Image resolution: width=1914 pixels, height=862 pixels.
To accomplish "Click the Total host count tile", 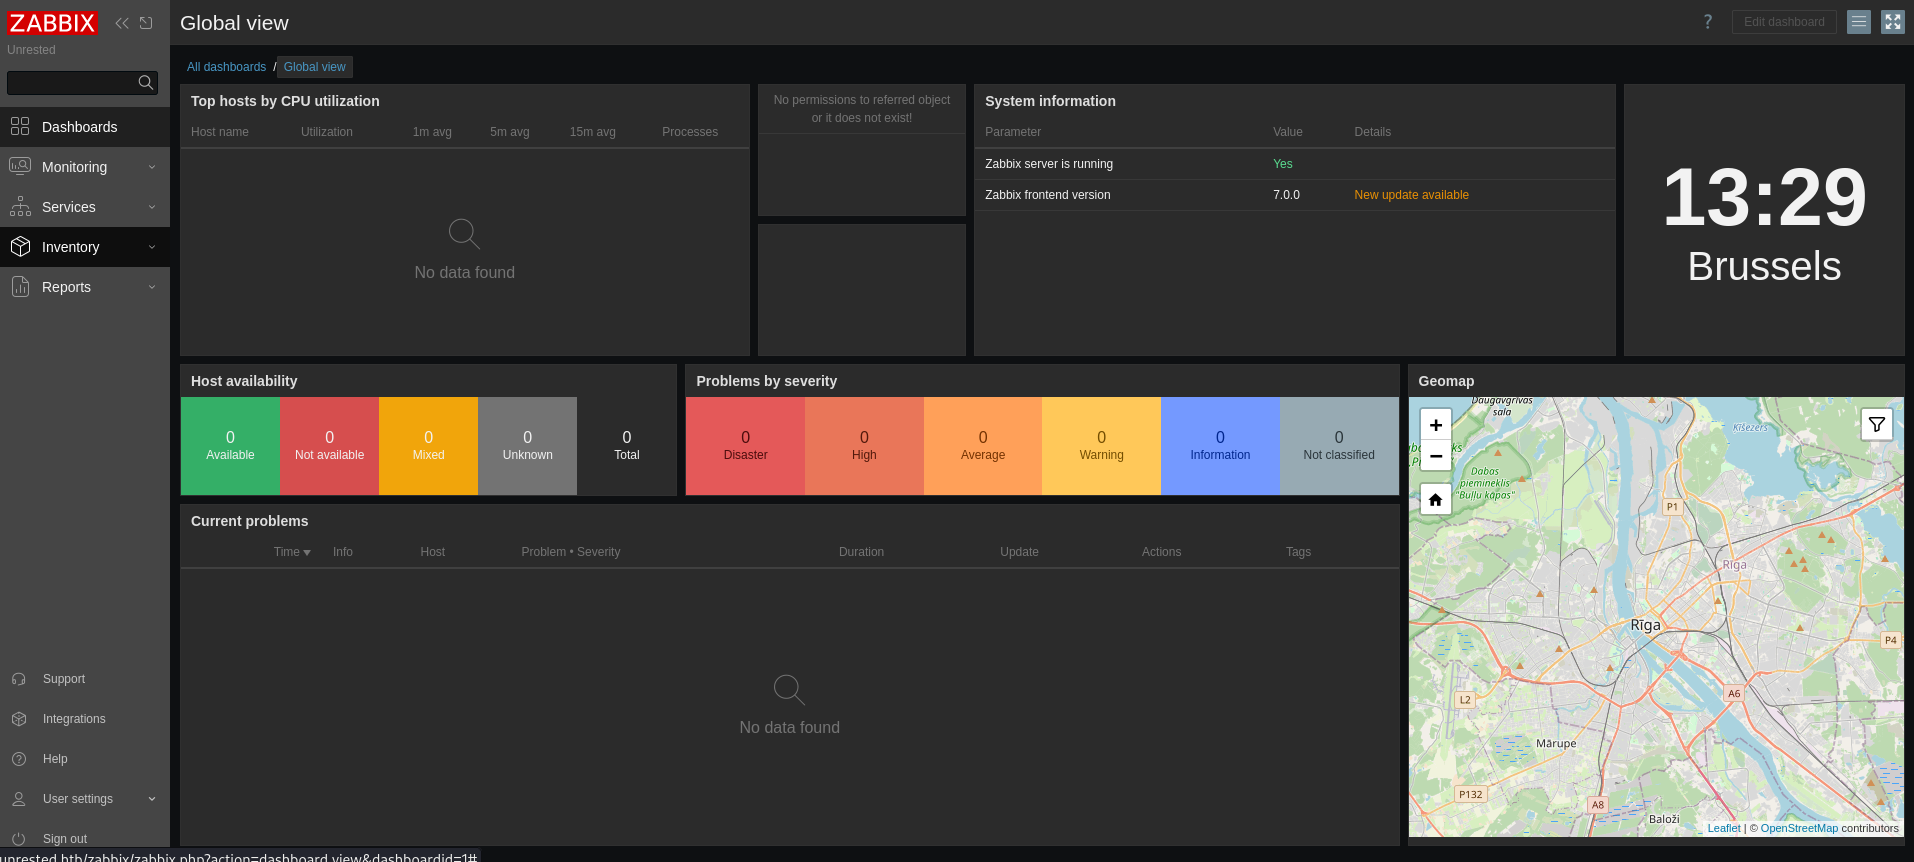I will pos(626,446).
